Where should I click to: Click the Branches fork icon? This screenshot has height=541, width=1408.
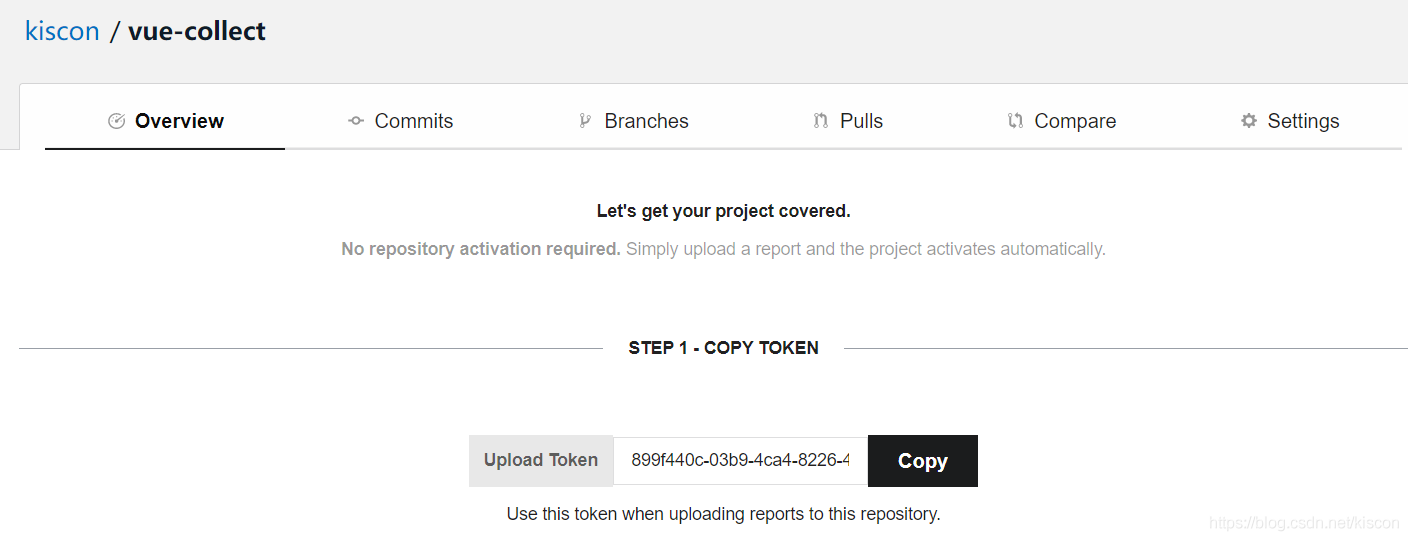pyautogui.click(x=585, y=121)
